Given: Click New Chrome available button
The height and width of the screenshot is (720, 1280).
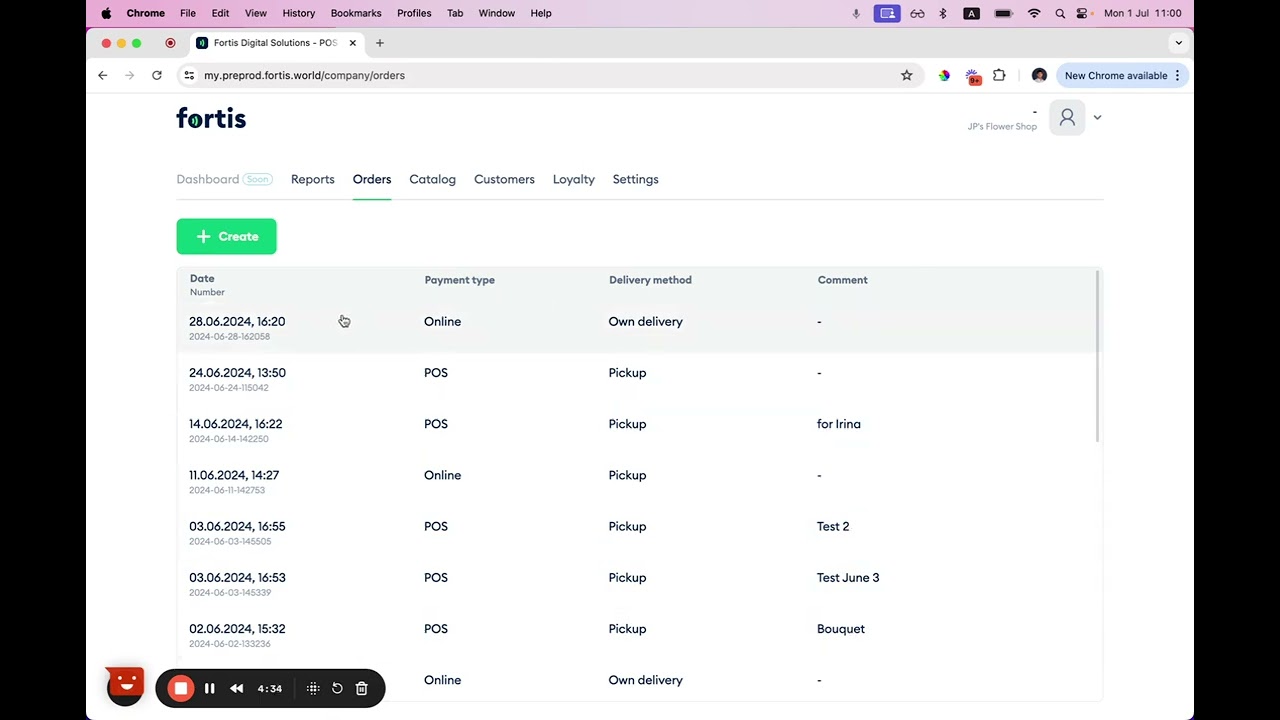Looking at the screenshot, I should tap(1122, 75).
